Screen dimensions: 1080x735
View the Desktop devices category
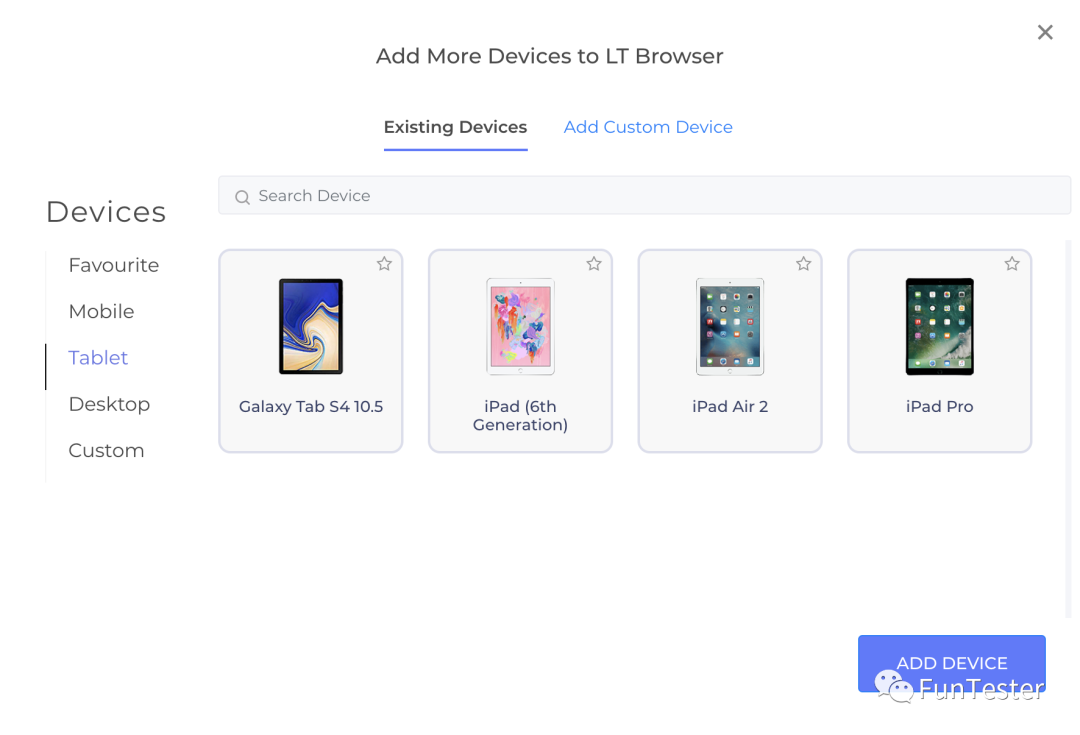[109, 404]
